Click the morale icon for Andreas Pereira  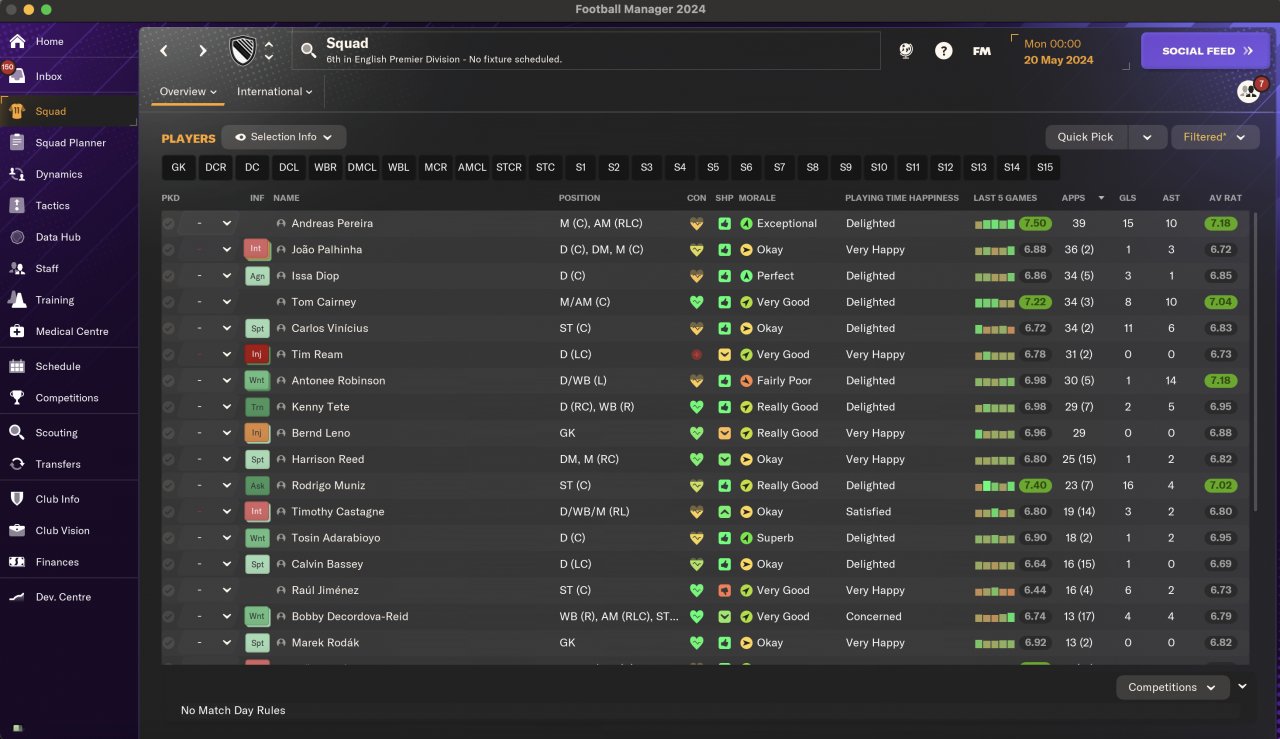coord(746,224)
